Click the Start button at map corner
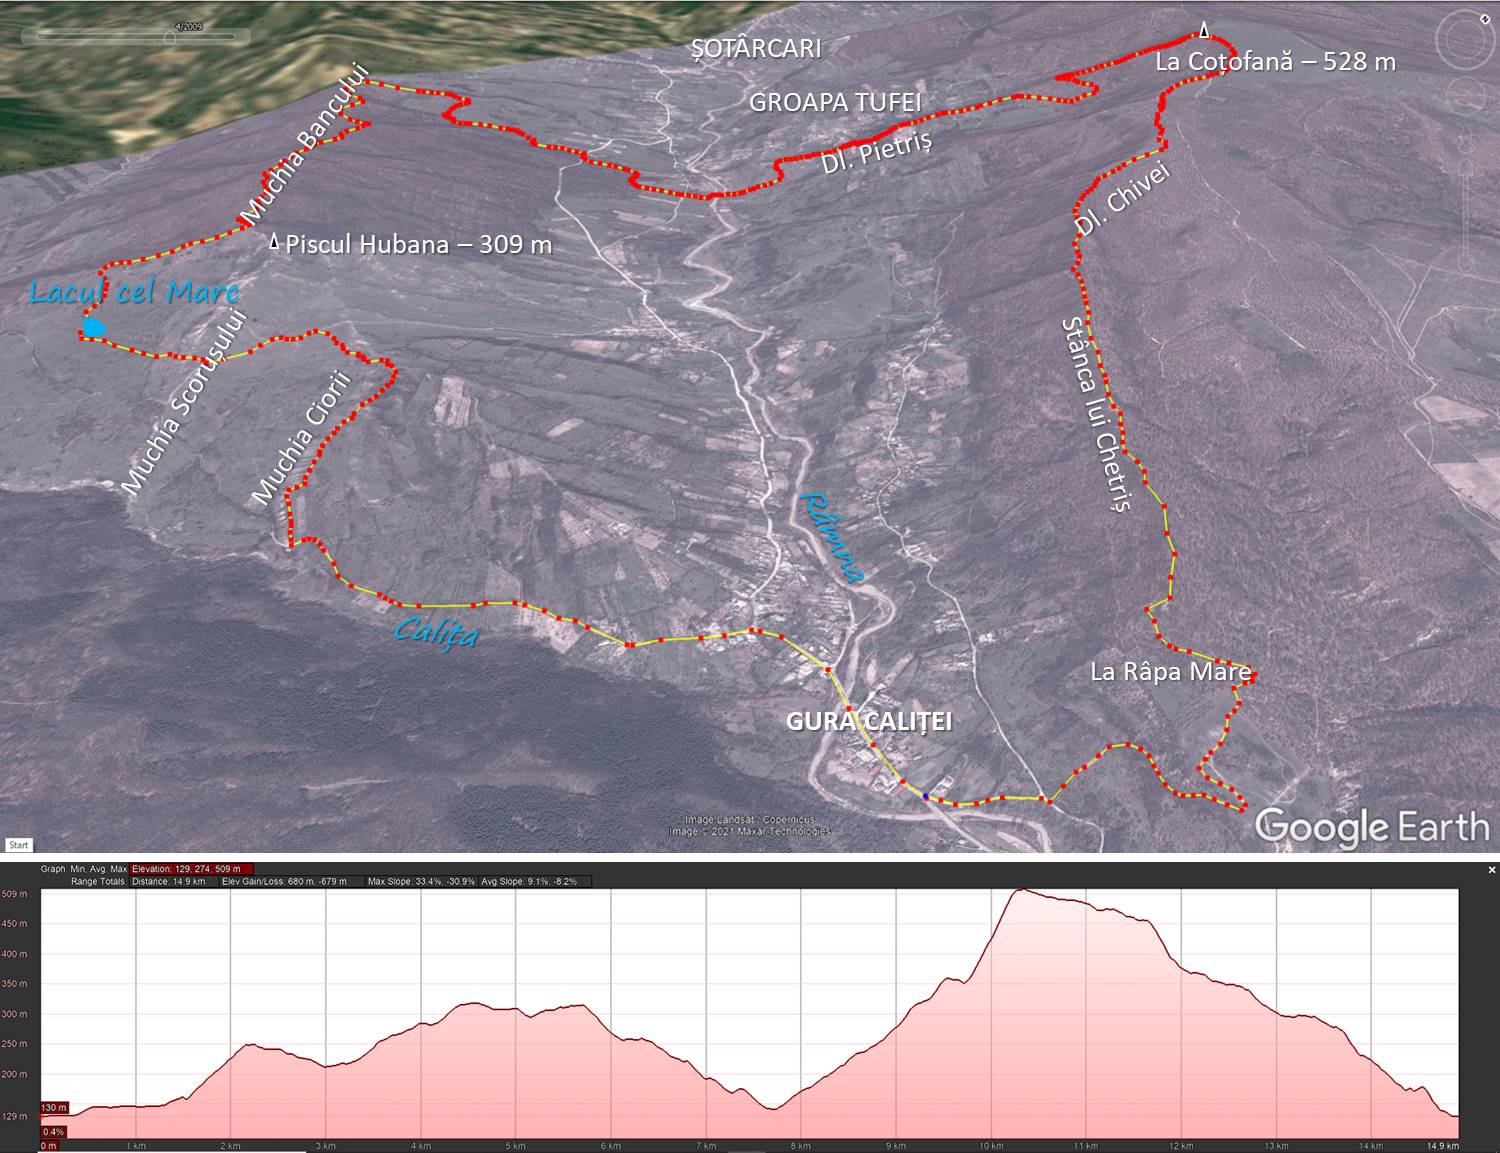 pyautogui.click(x=18, y=845)
